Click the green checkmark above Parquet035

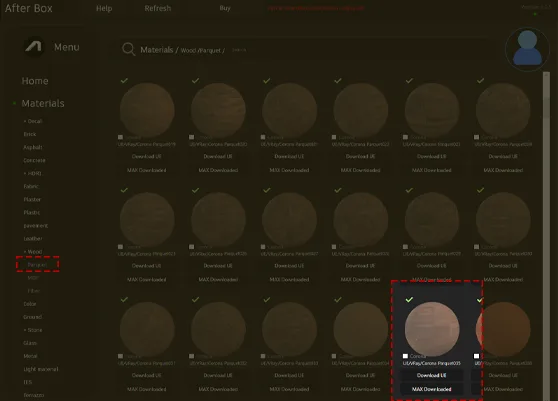[x=409, y=300]
